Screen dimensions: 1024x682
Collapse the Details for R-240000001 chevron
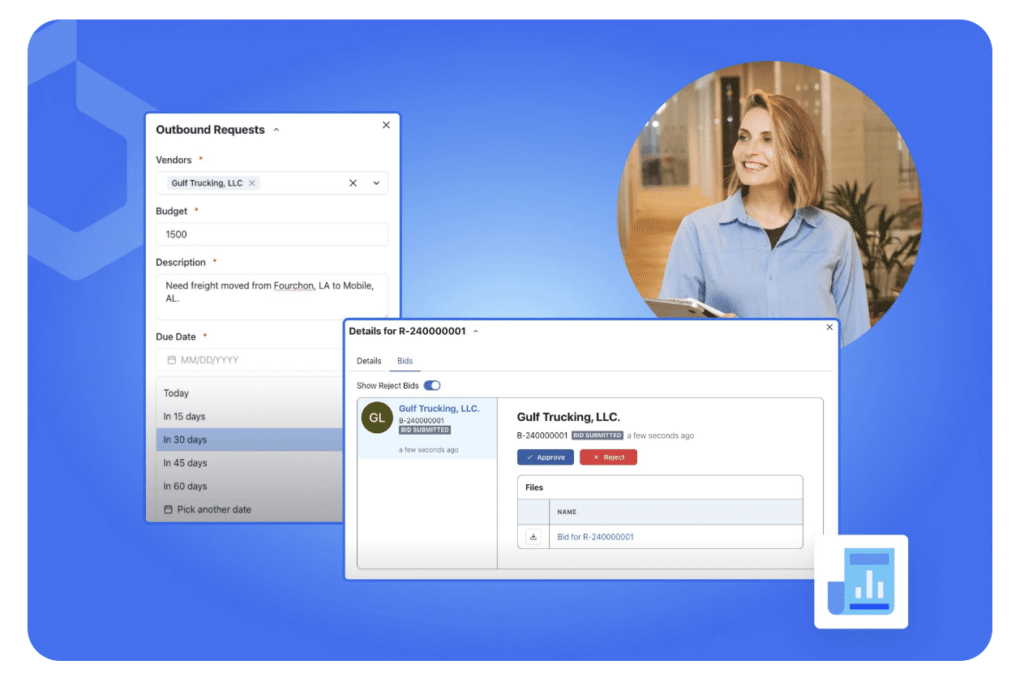[475, 331]
